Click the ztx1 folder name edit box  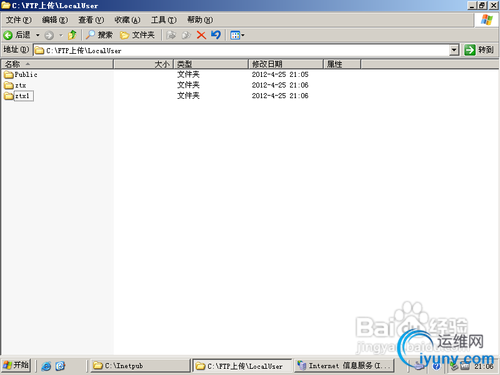coord(23,96)
